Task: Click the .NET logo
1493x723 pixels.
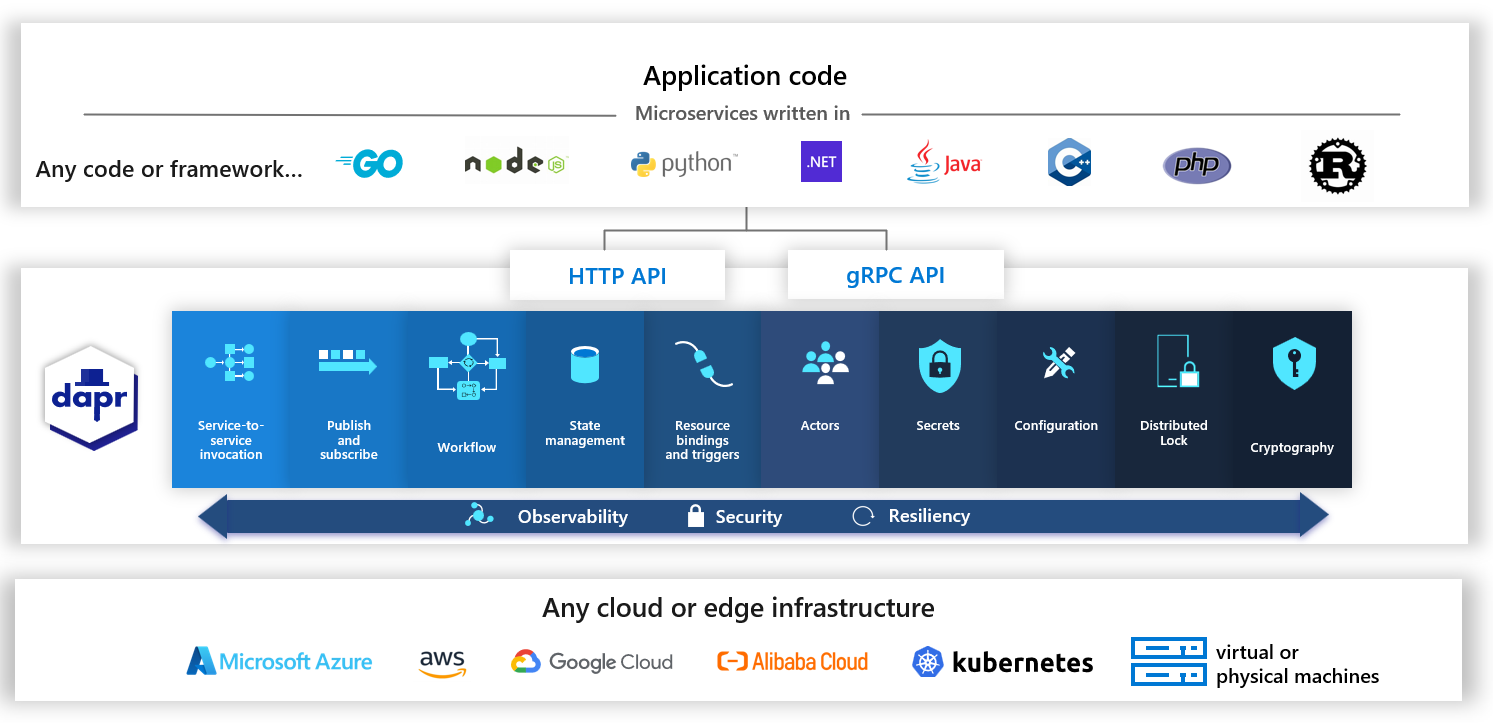Action: pos(821,161)
